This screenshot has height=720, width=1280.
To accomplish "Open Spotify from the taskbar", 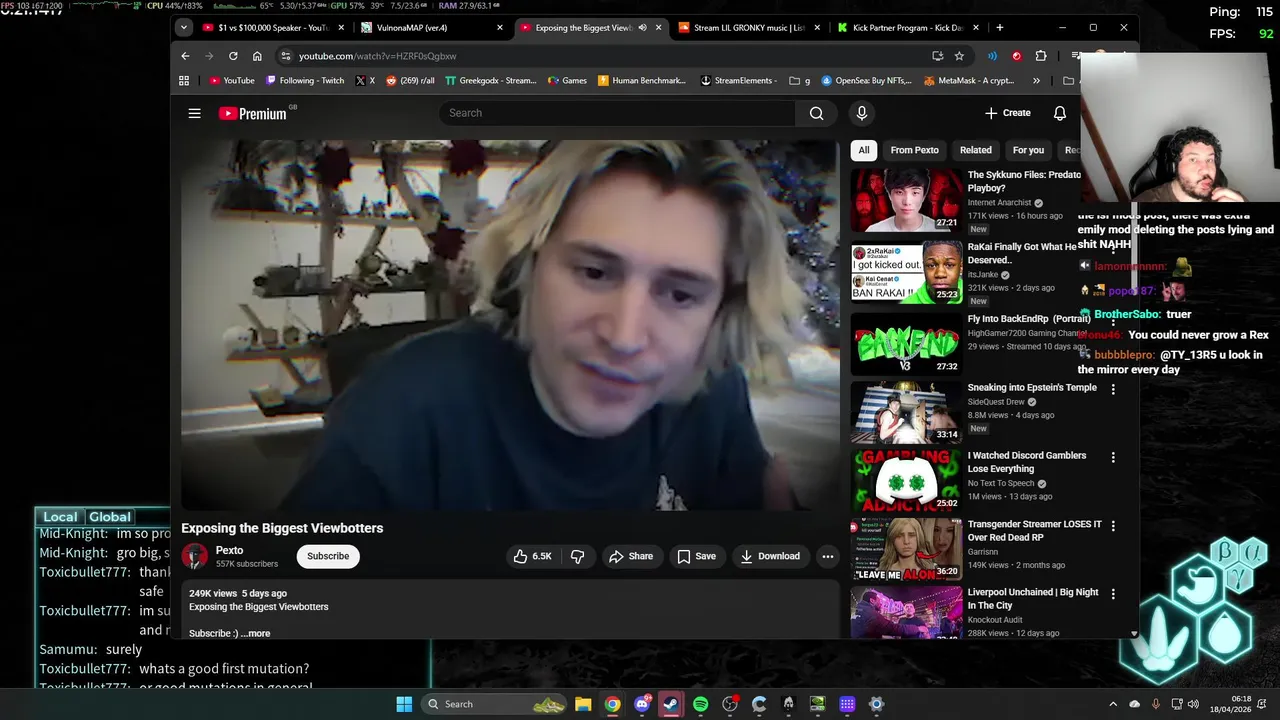I will click(700, 704).
